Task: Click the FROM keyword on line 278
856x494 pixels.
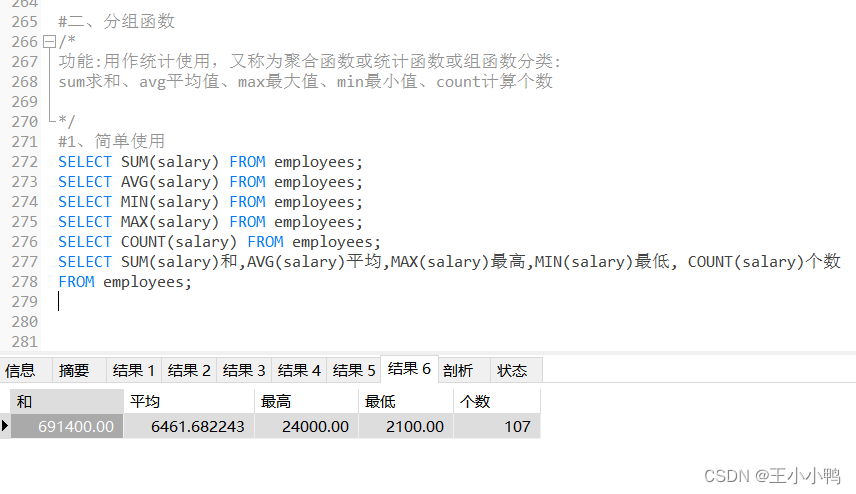Action: pos(76,282)
